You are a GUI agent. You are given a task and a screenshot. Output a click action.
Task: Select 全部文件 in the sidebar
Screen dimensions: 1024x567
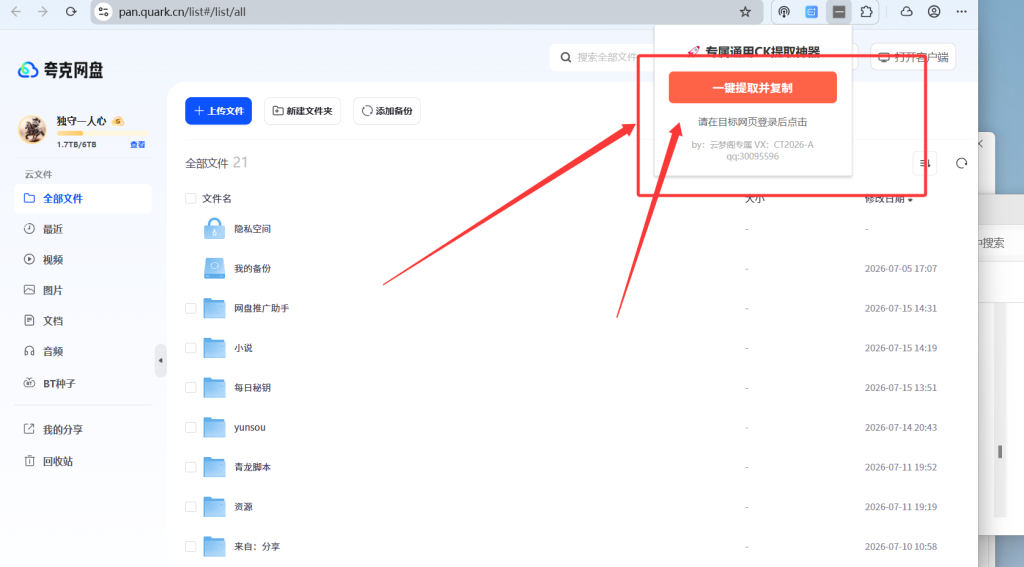pos(83,199)
